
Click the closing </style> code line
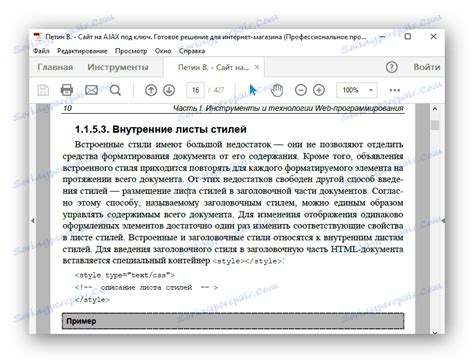(x=92, y=300)
